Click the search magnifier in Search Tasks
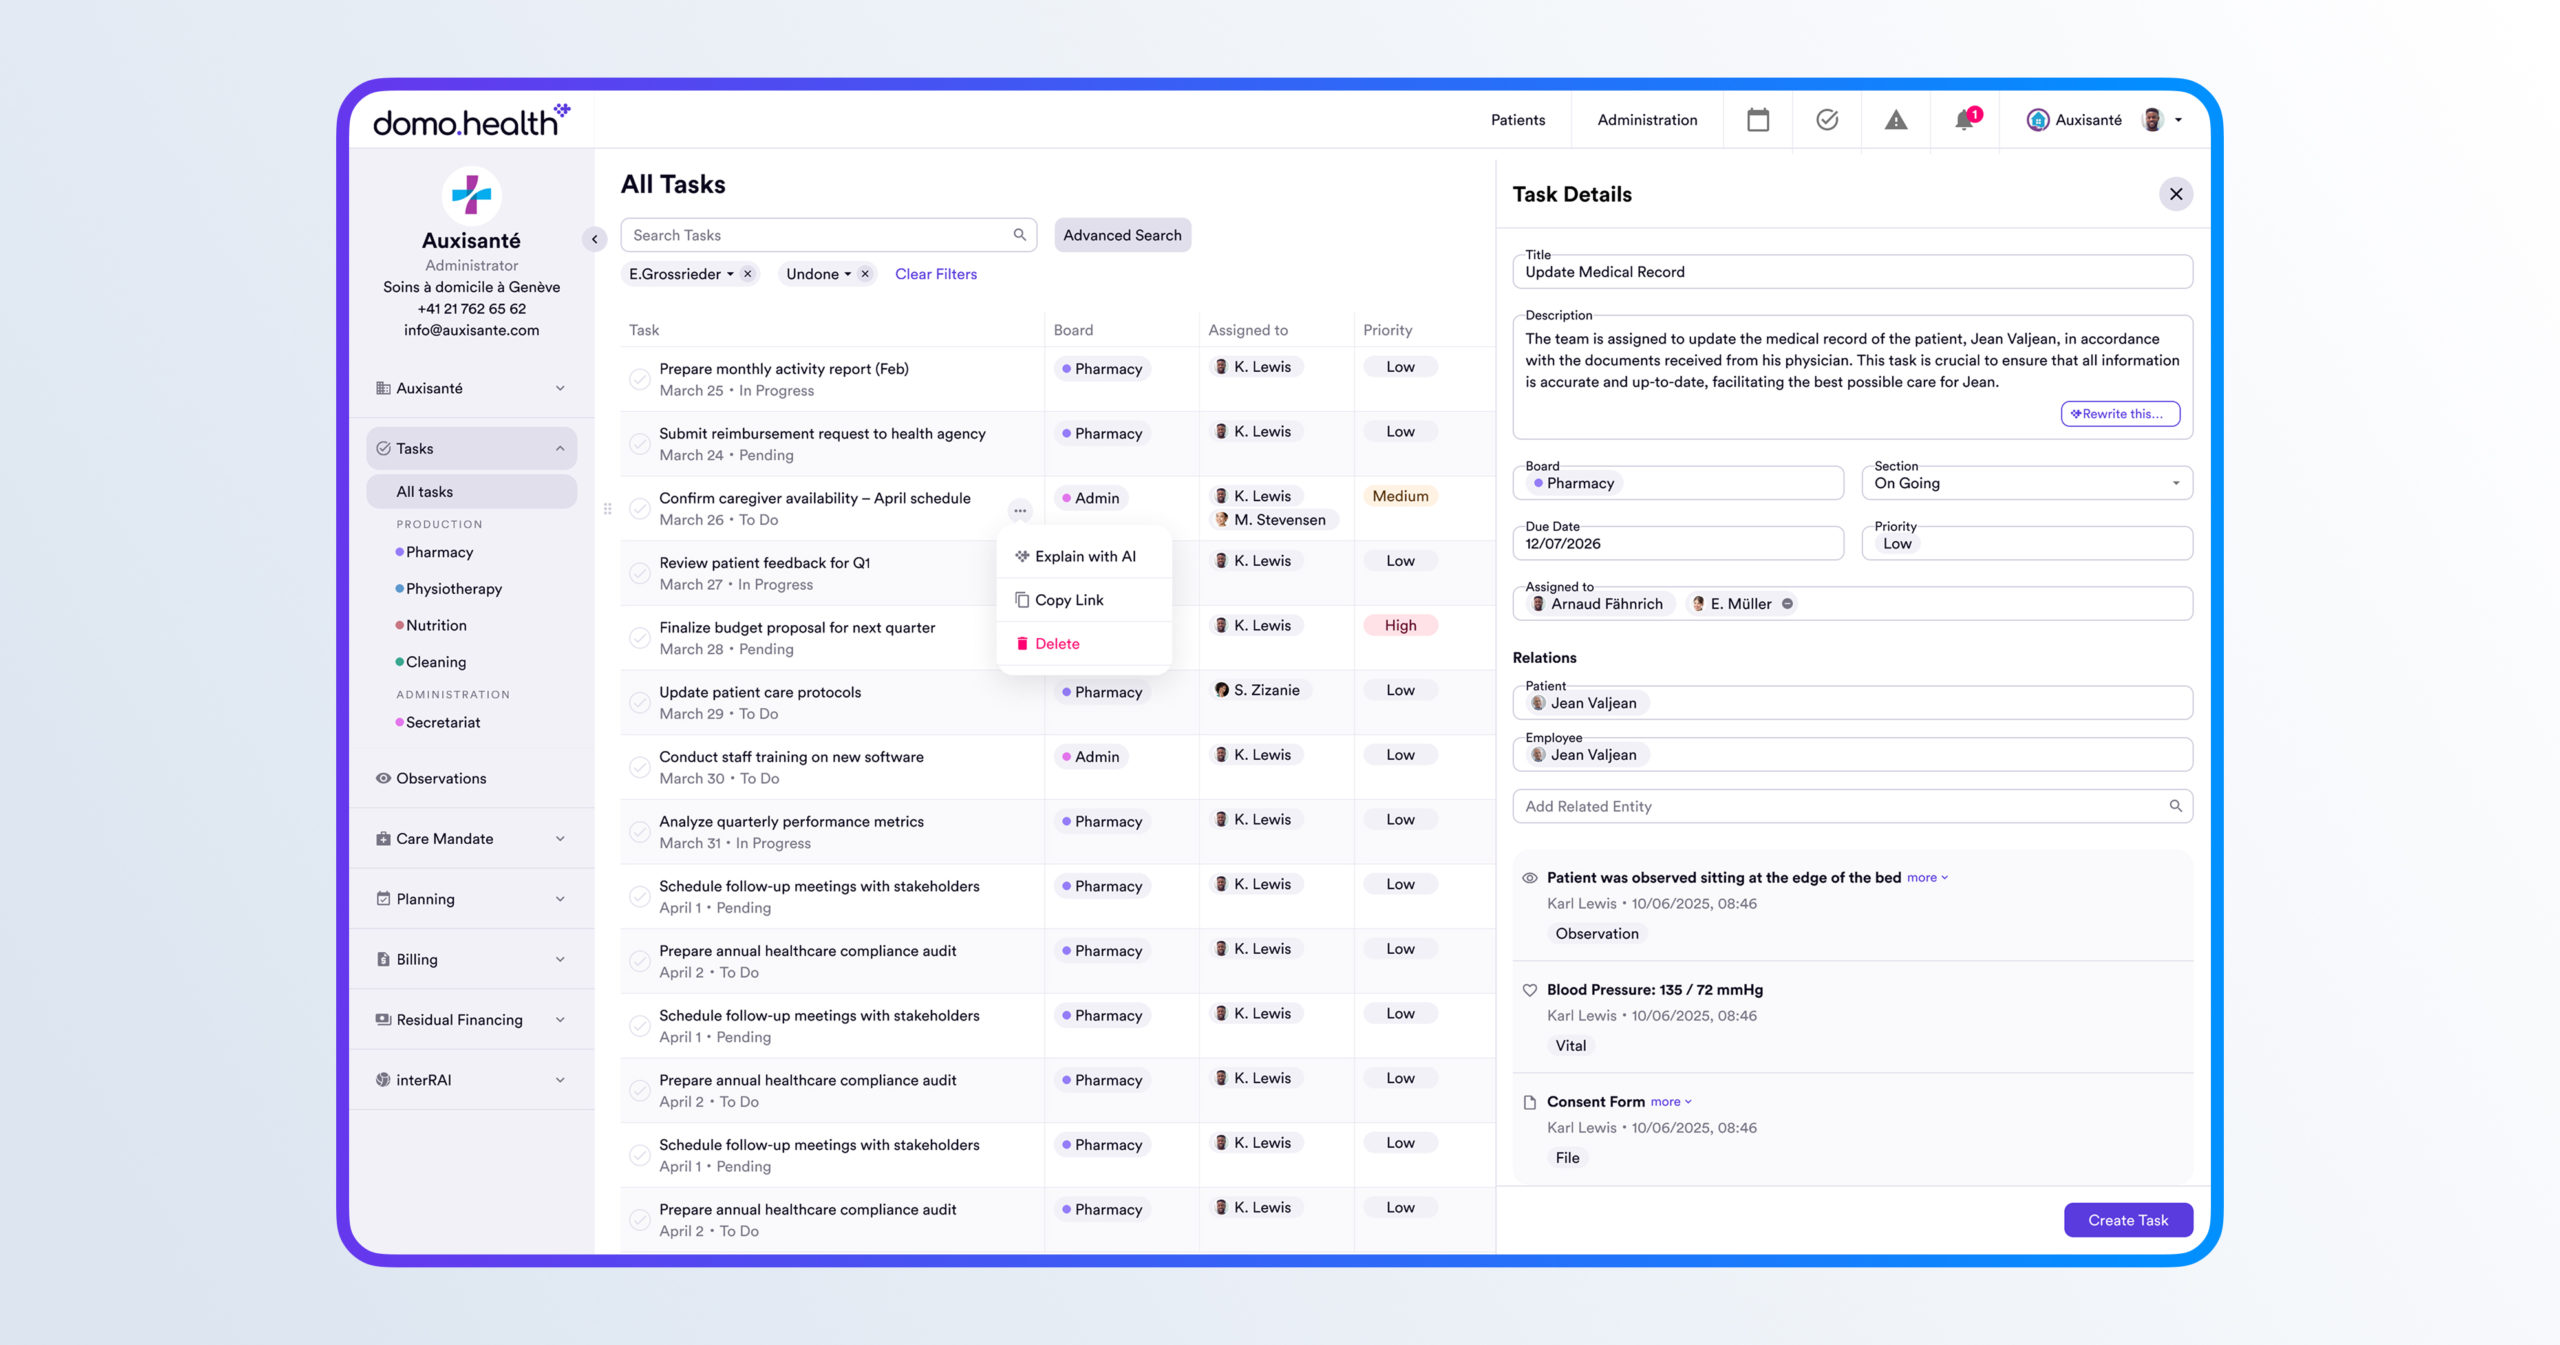2560x1345 pixels. 1019,235
